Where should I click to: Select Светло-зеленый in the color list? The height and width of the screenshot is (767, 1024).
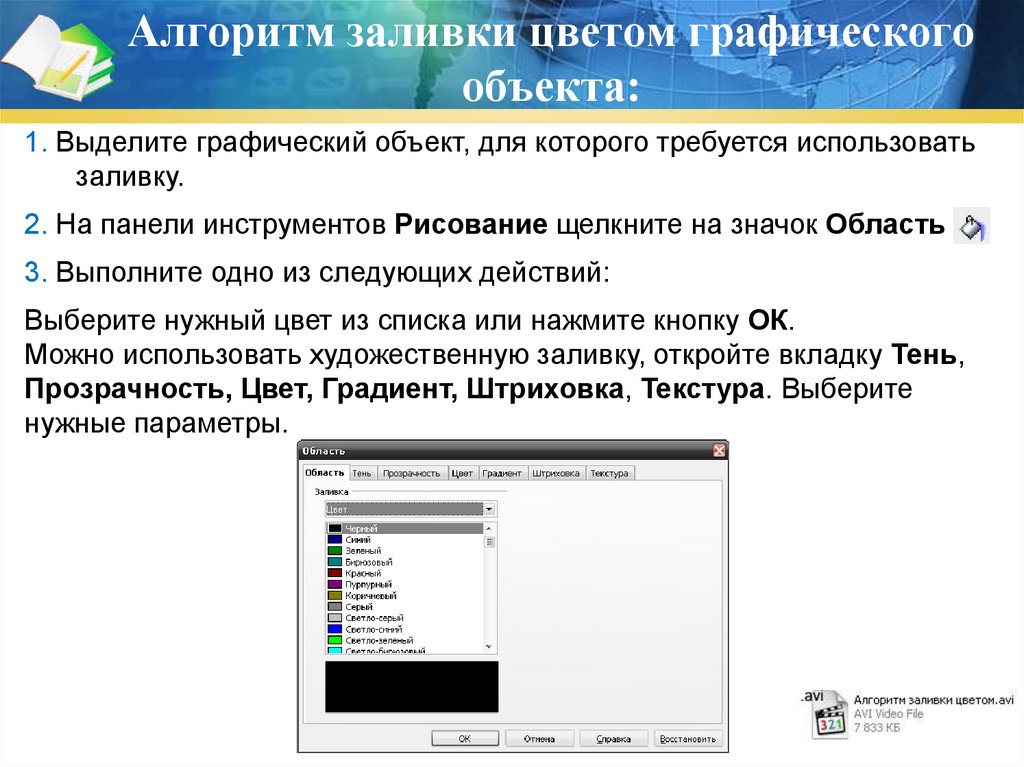[x=404, y=640]
